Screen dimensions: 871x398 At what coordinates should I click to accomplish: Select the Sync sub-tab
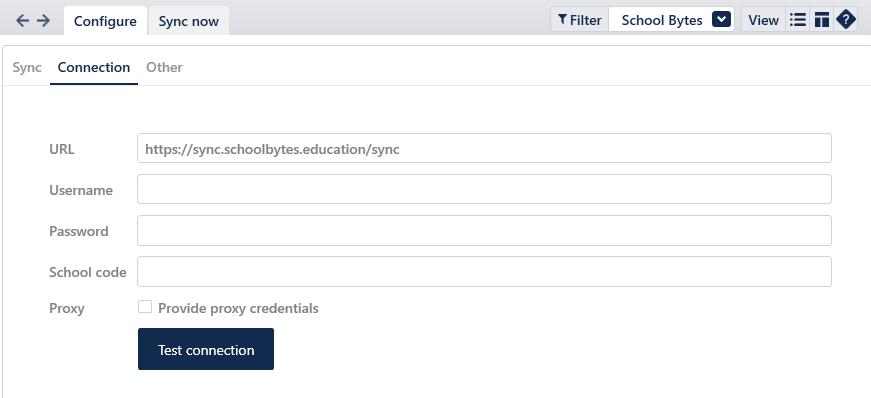[x=27, y=67]
